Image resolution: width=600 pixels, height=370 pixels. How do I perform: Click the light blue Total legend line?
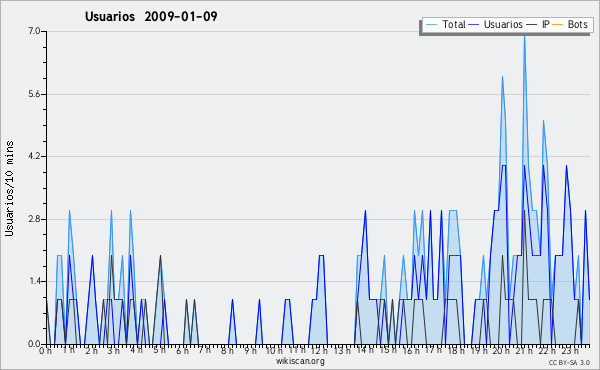click(431, 25)
